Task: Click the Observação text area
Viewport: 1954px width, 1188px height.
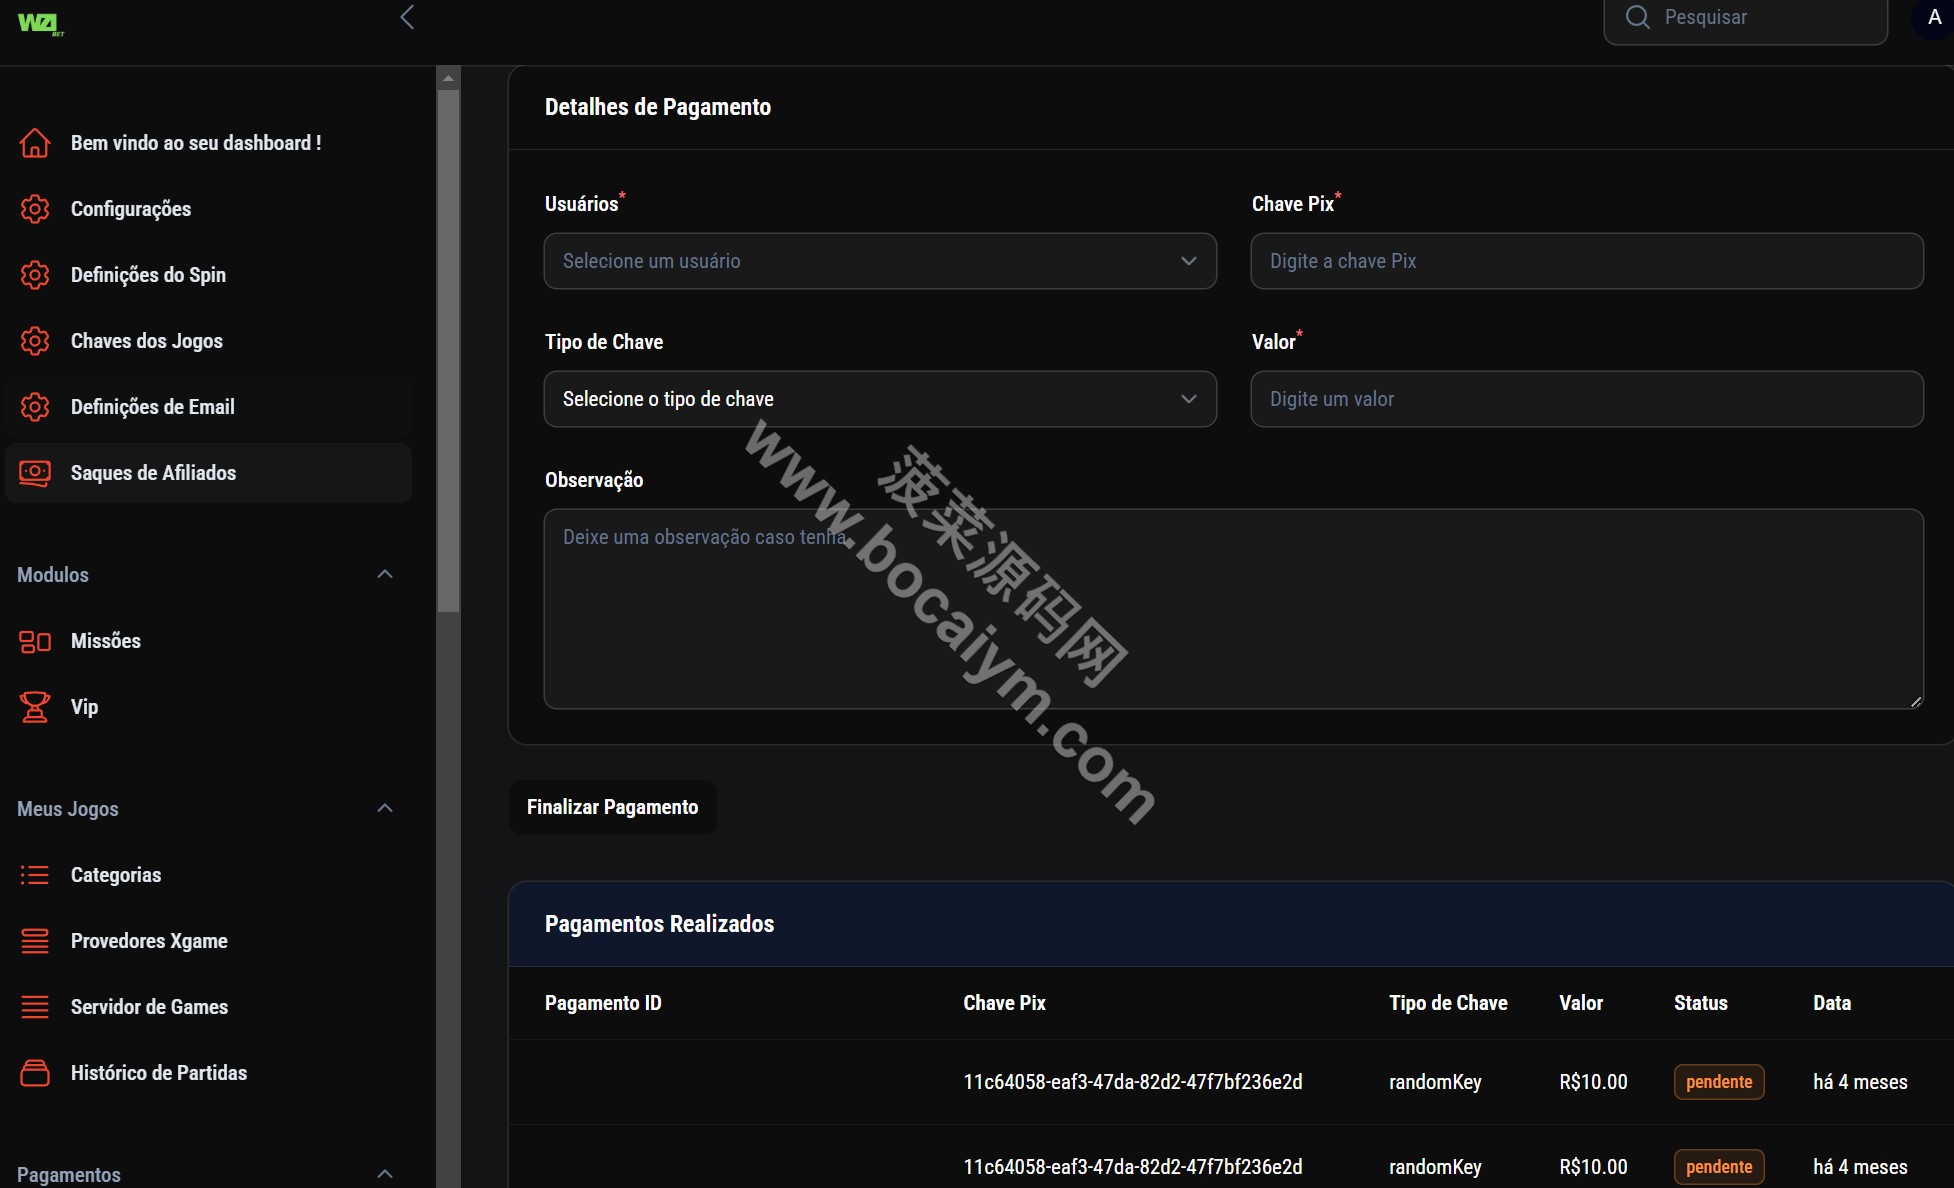Action: point(1234,609)
